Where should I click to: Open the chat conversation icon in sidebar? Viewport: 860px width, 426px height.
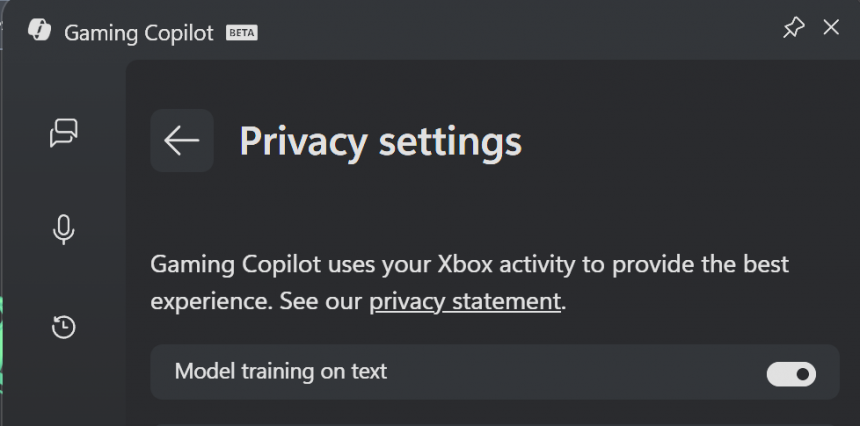pos(64,133)
